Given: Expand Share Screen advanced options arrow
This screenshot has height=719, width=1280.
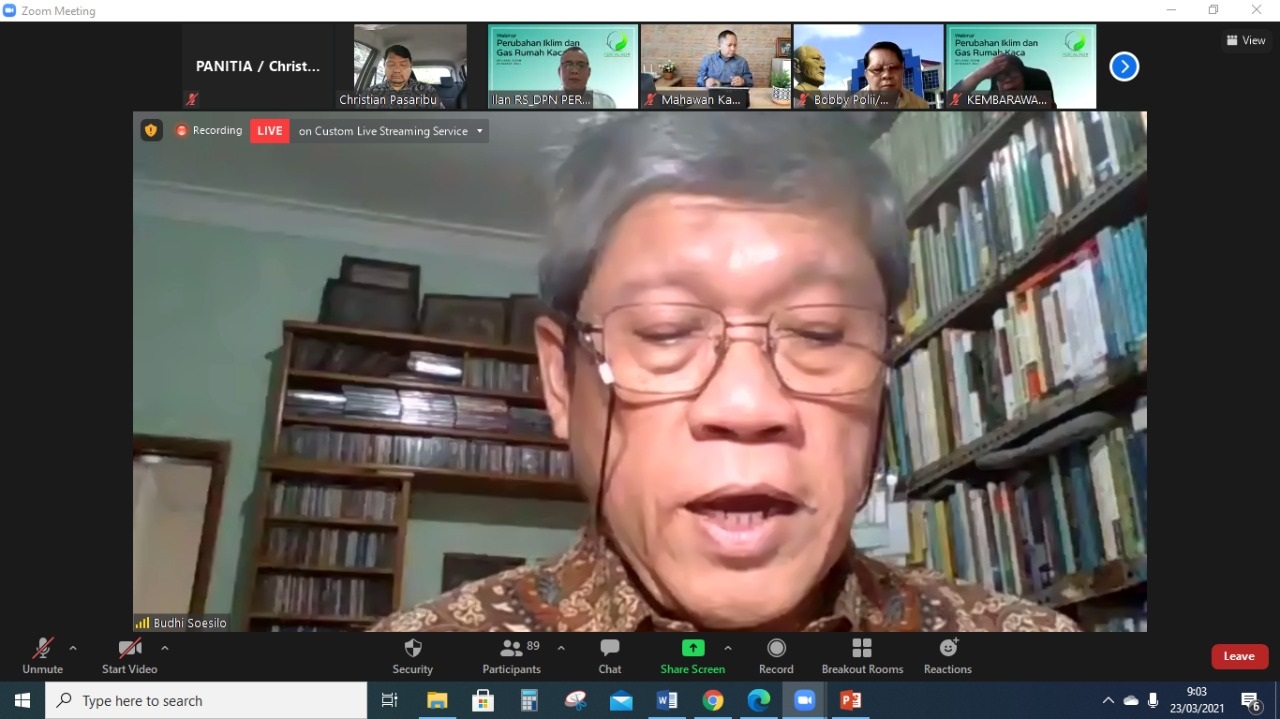Looking at the screenshot, I should pos(728,648).
